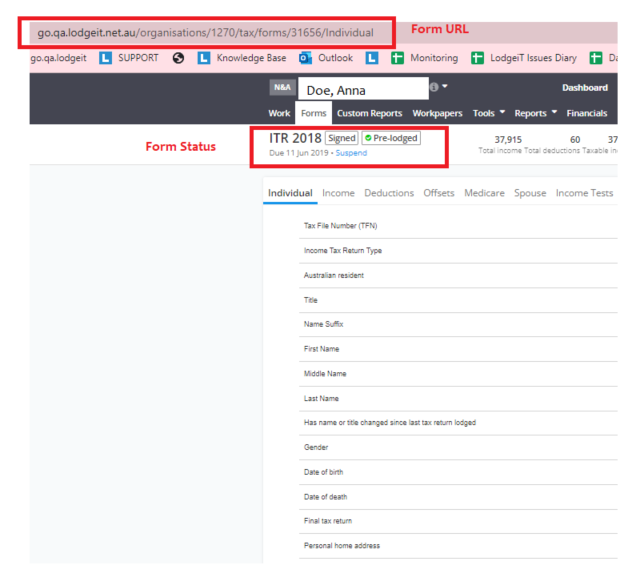Click the globe bookmark icon
638x588 pixels.
pyautogui.click(x=178, y=58)
